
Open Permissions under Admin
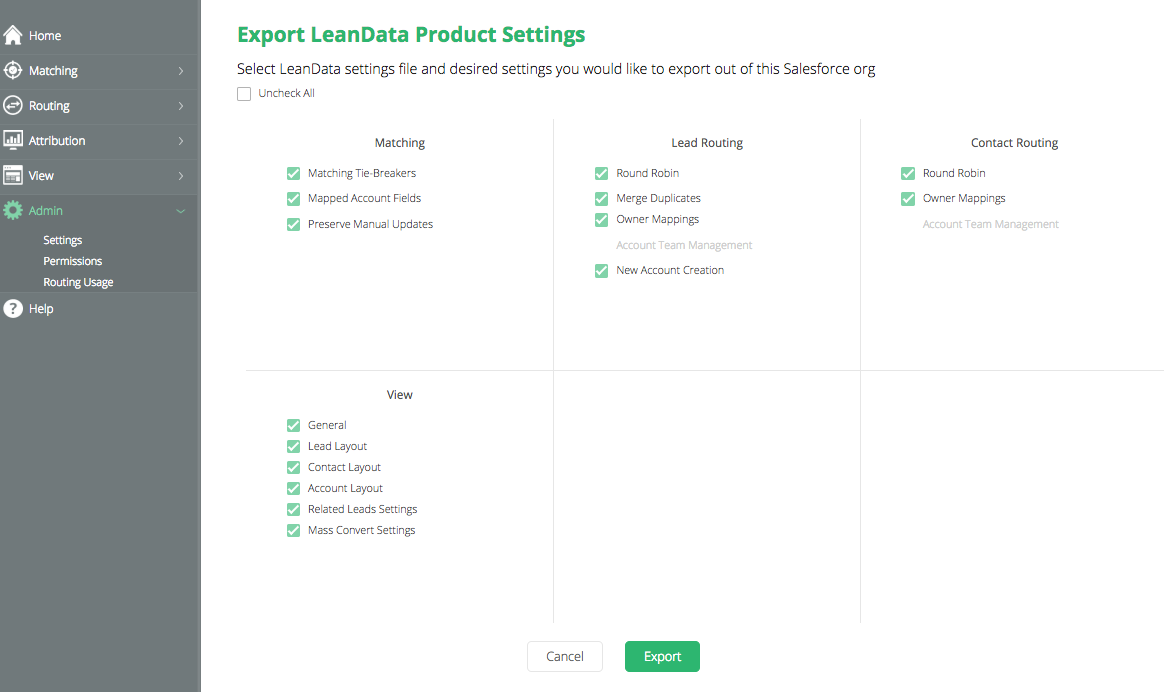pyautogui.click(x=73, y=261)
